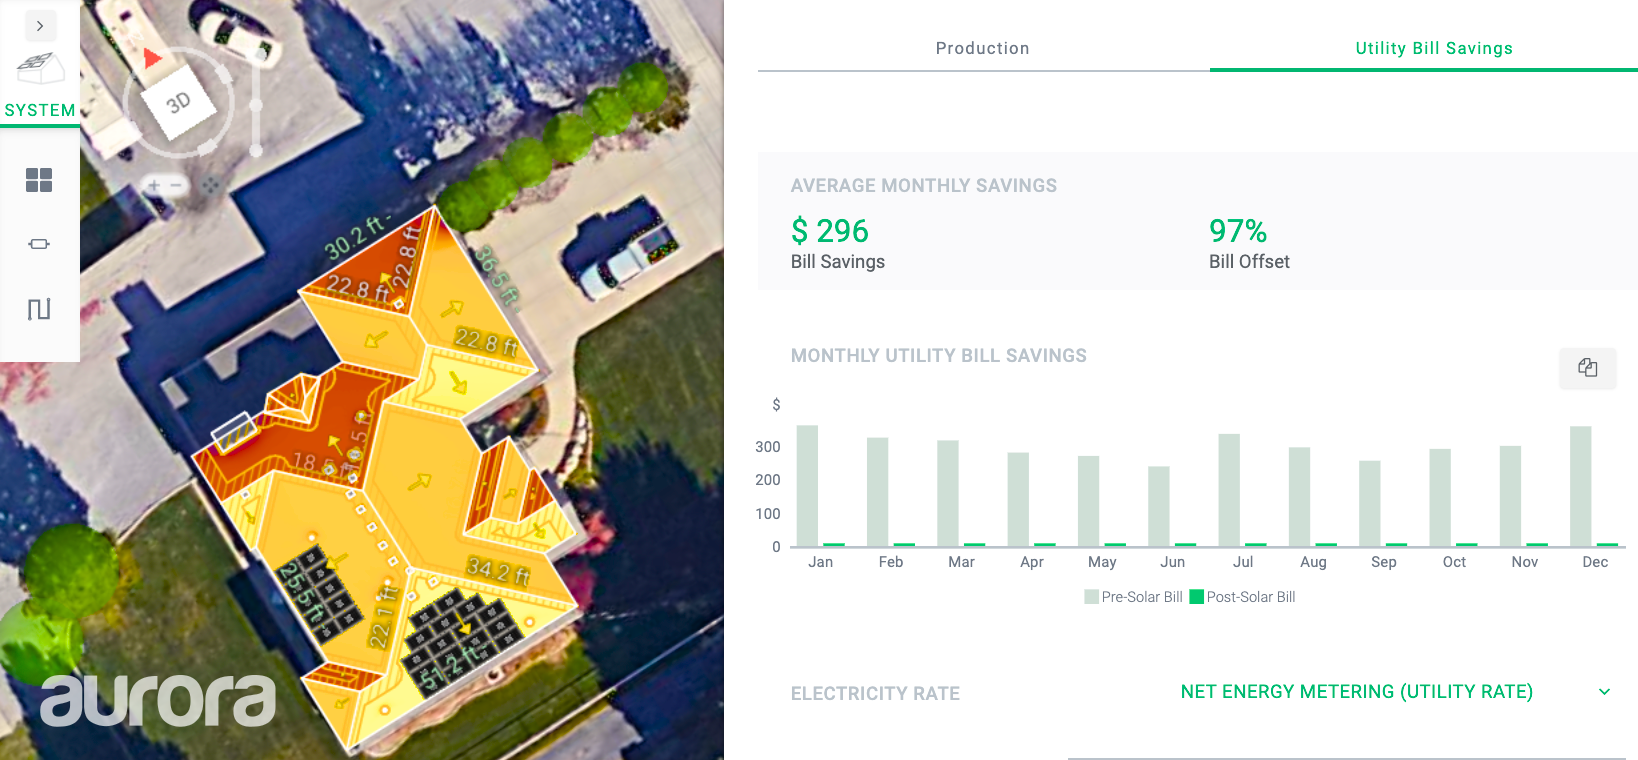Open the Net Energy Metering rate dropdown
This screenshot has width=1638, height=760.
pos(1356,692)
